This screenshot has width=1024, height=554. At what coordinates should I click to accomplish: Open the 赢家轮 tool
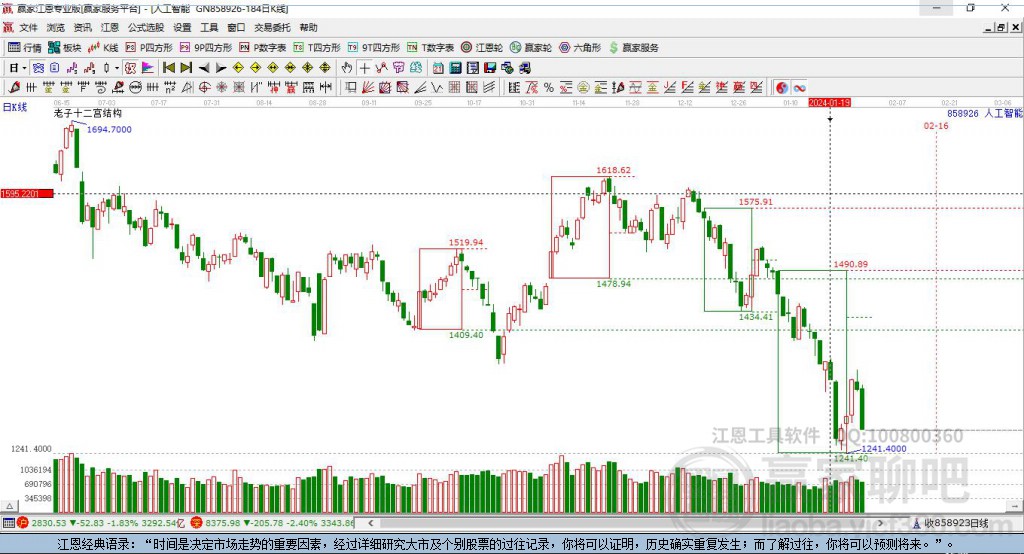pos(531,48)
